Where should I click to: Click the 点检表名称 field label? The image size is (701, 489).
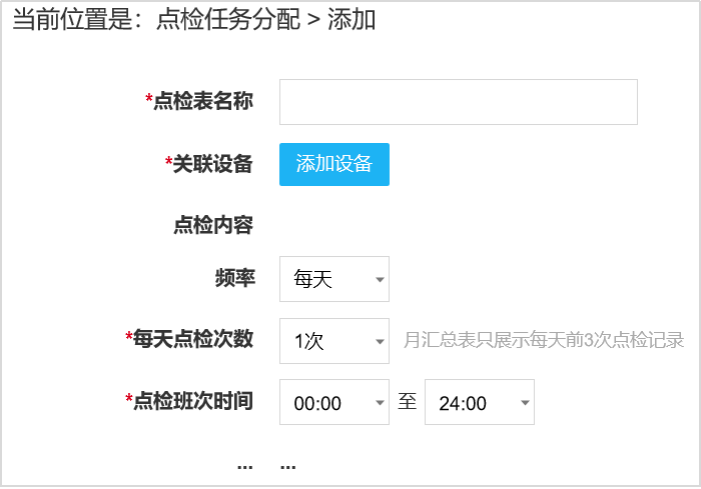pyautogui.click(x=202, y=101)
